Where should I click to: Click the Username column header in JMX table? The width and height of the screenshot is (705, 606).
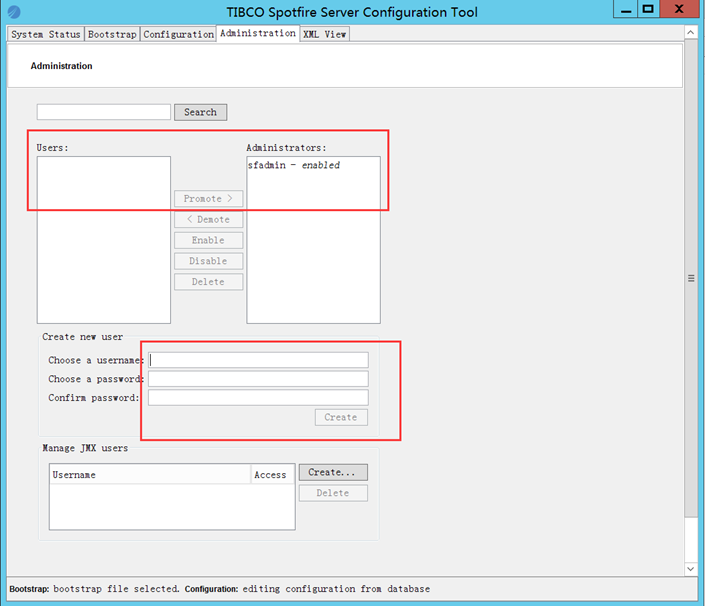pos(150,475)
